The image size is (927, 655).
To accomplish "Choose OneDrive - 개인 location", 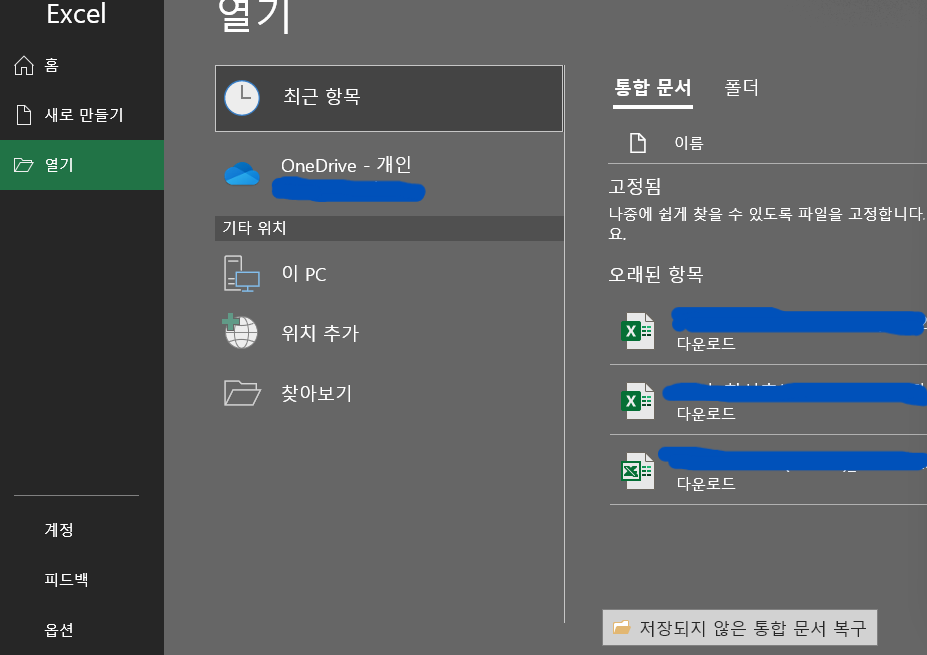I will (388, 176).
